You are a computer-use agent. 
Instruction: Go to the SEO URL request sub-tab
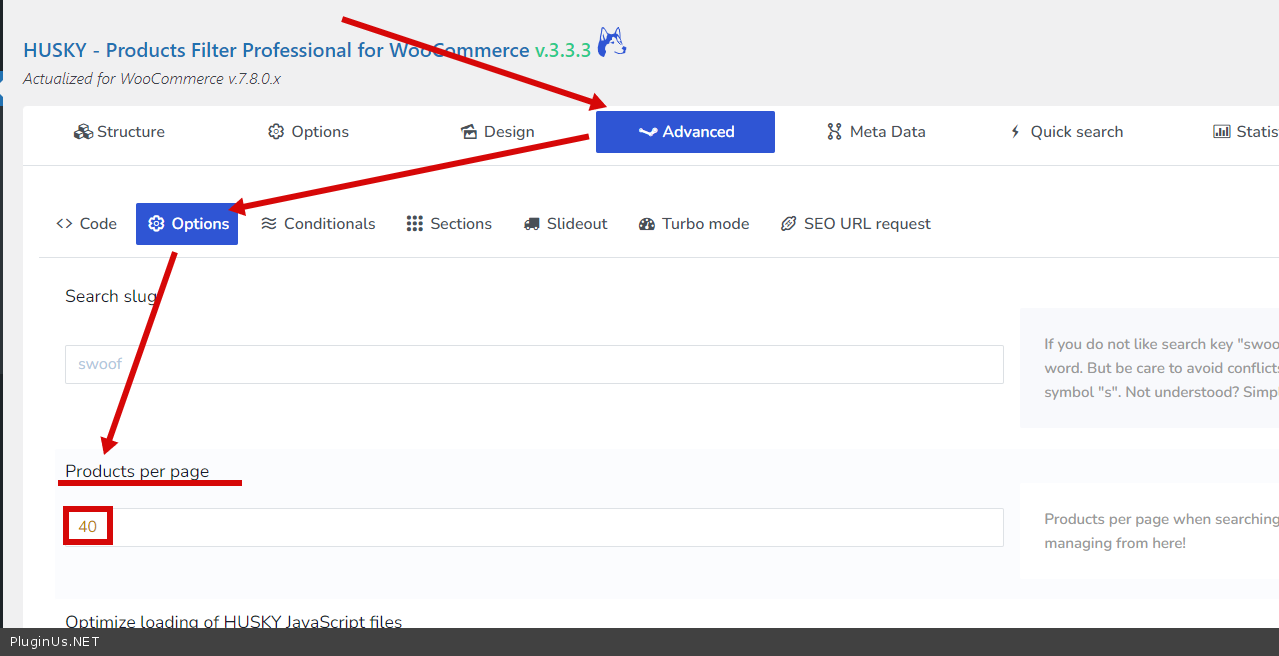click(x=856, y=224)
